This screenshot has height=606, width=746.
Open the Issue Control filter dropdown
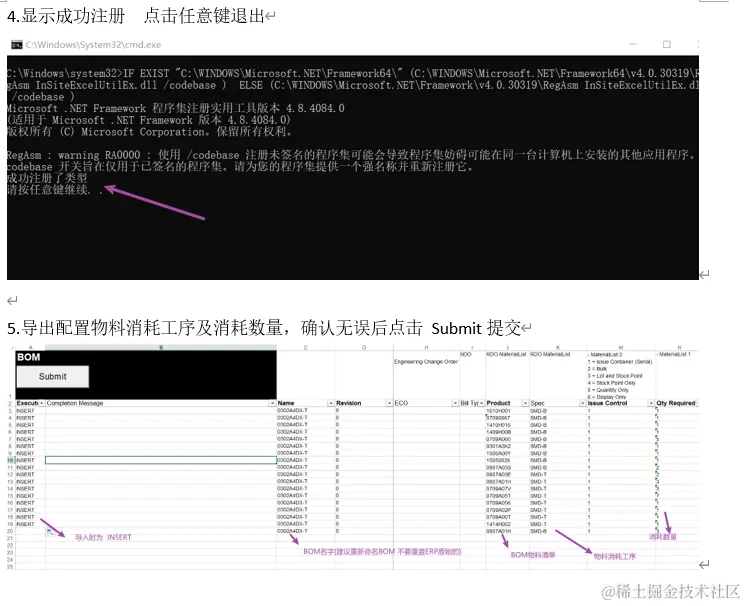(x=651, y=403)
